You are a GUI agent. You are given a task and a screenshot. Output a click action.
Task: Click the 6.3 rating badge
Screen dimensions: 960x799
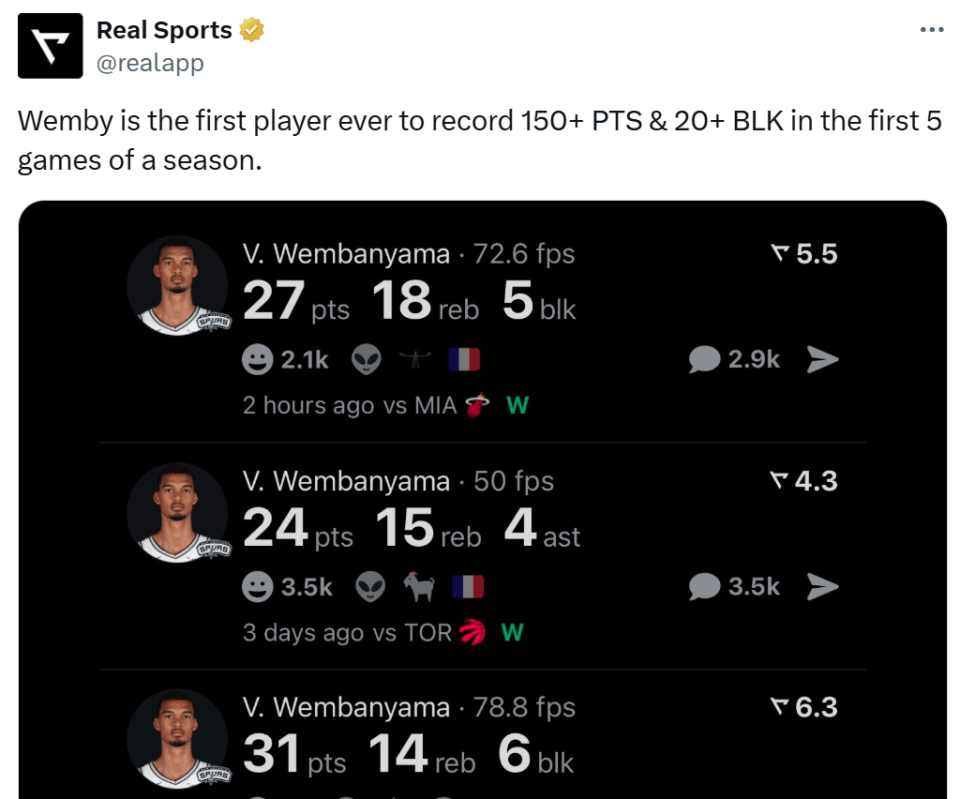tap(805, 708)
